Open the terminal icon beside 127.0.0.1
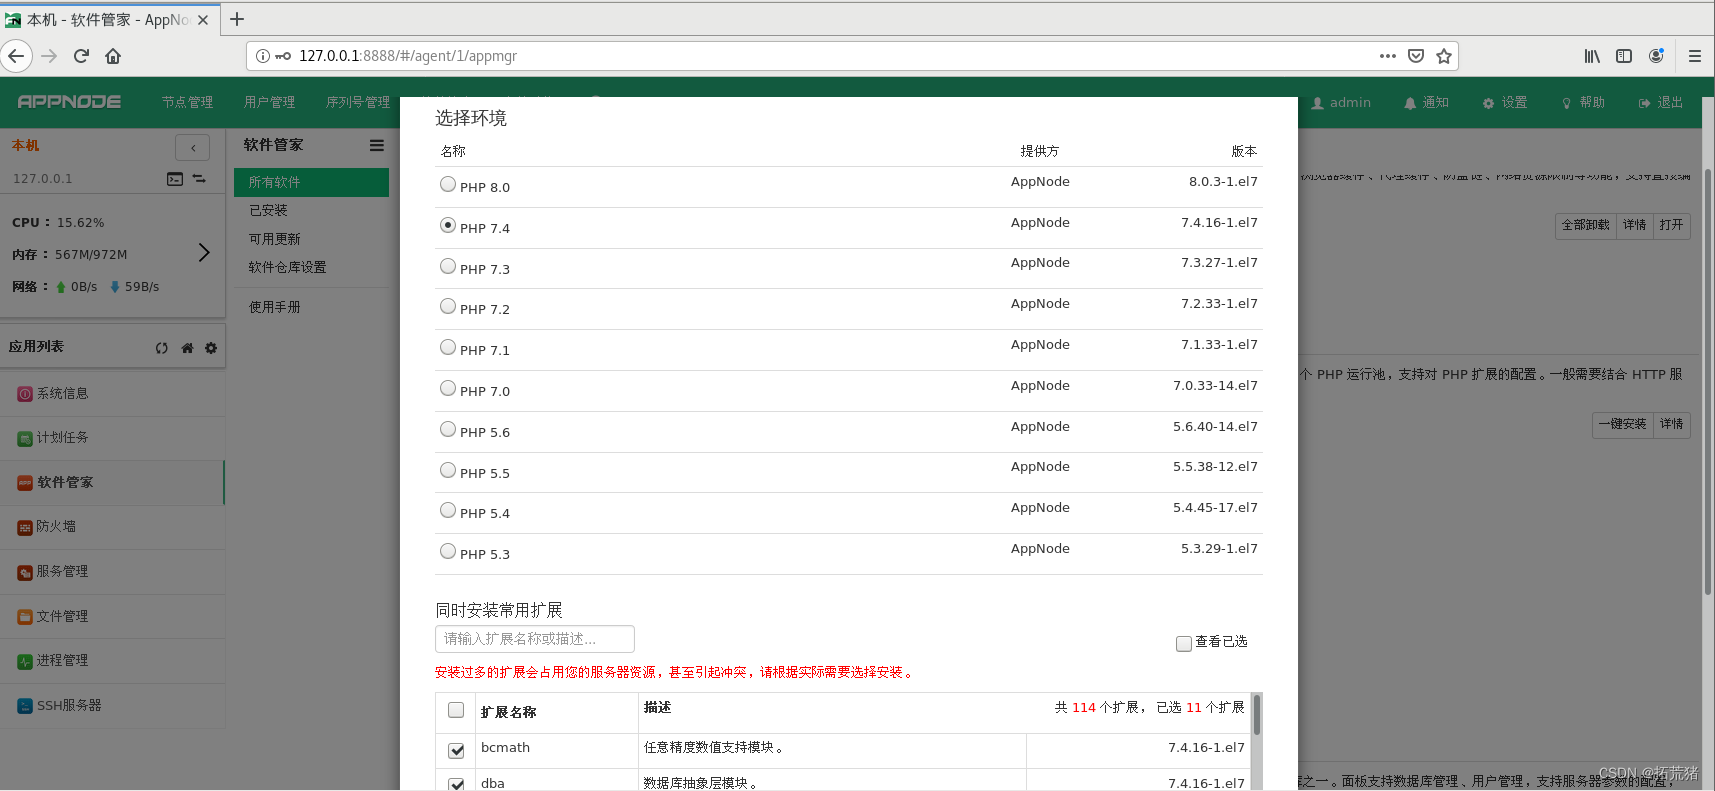 tap(175, 179)
